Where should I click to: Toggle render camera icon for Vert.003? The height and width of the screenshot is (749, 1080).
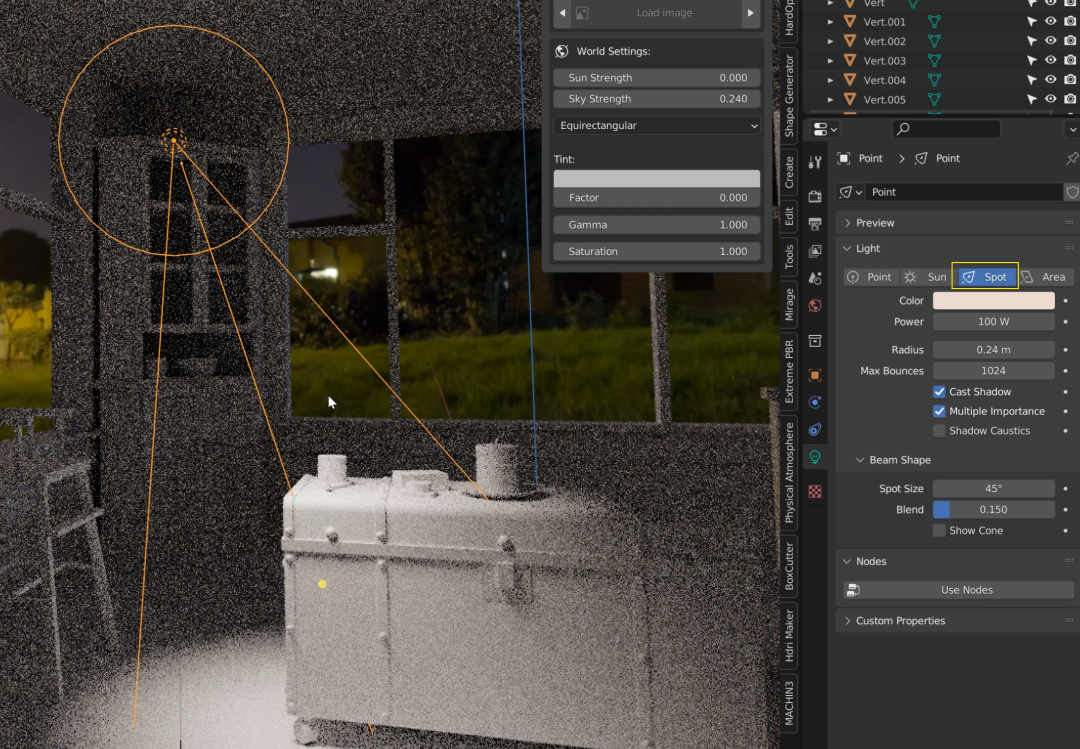click(1070, 61)
